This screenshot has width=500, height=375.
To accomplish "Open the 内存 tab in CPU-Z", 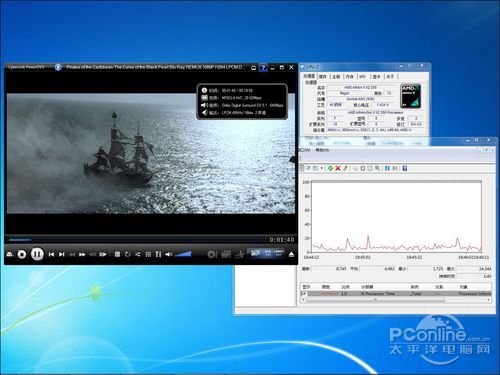I will (x=349, y=77).
